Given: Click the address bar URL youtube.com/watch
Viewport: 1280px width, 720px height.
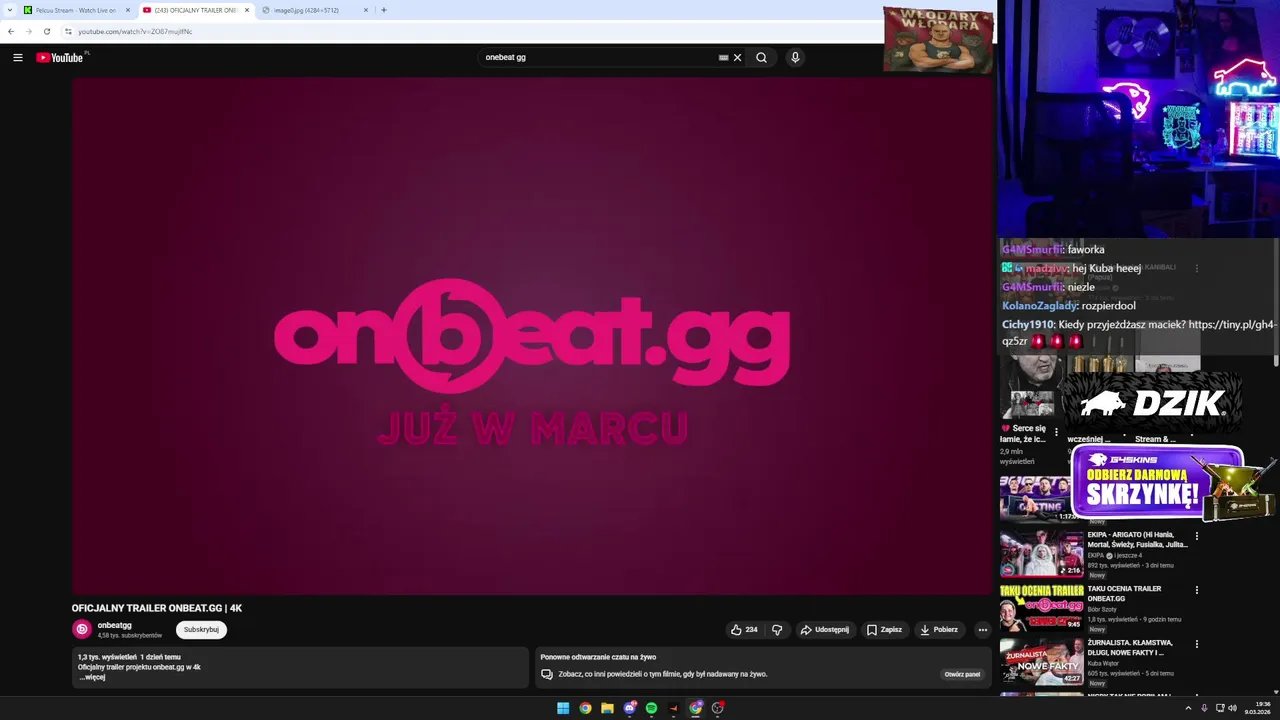Looking at the screenshot, I should point(135,31).
